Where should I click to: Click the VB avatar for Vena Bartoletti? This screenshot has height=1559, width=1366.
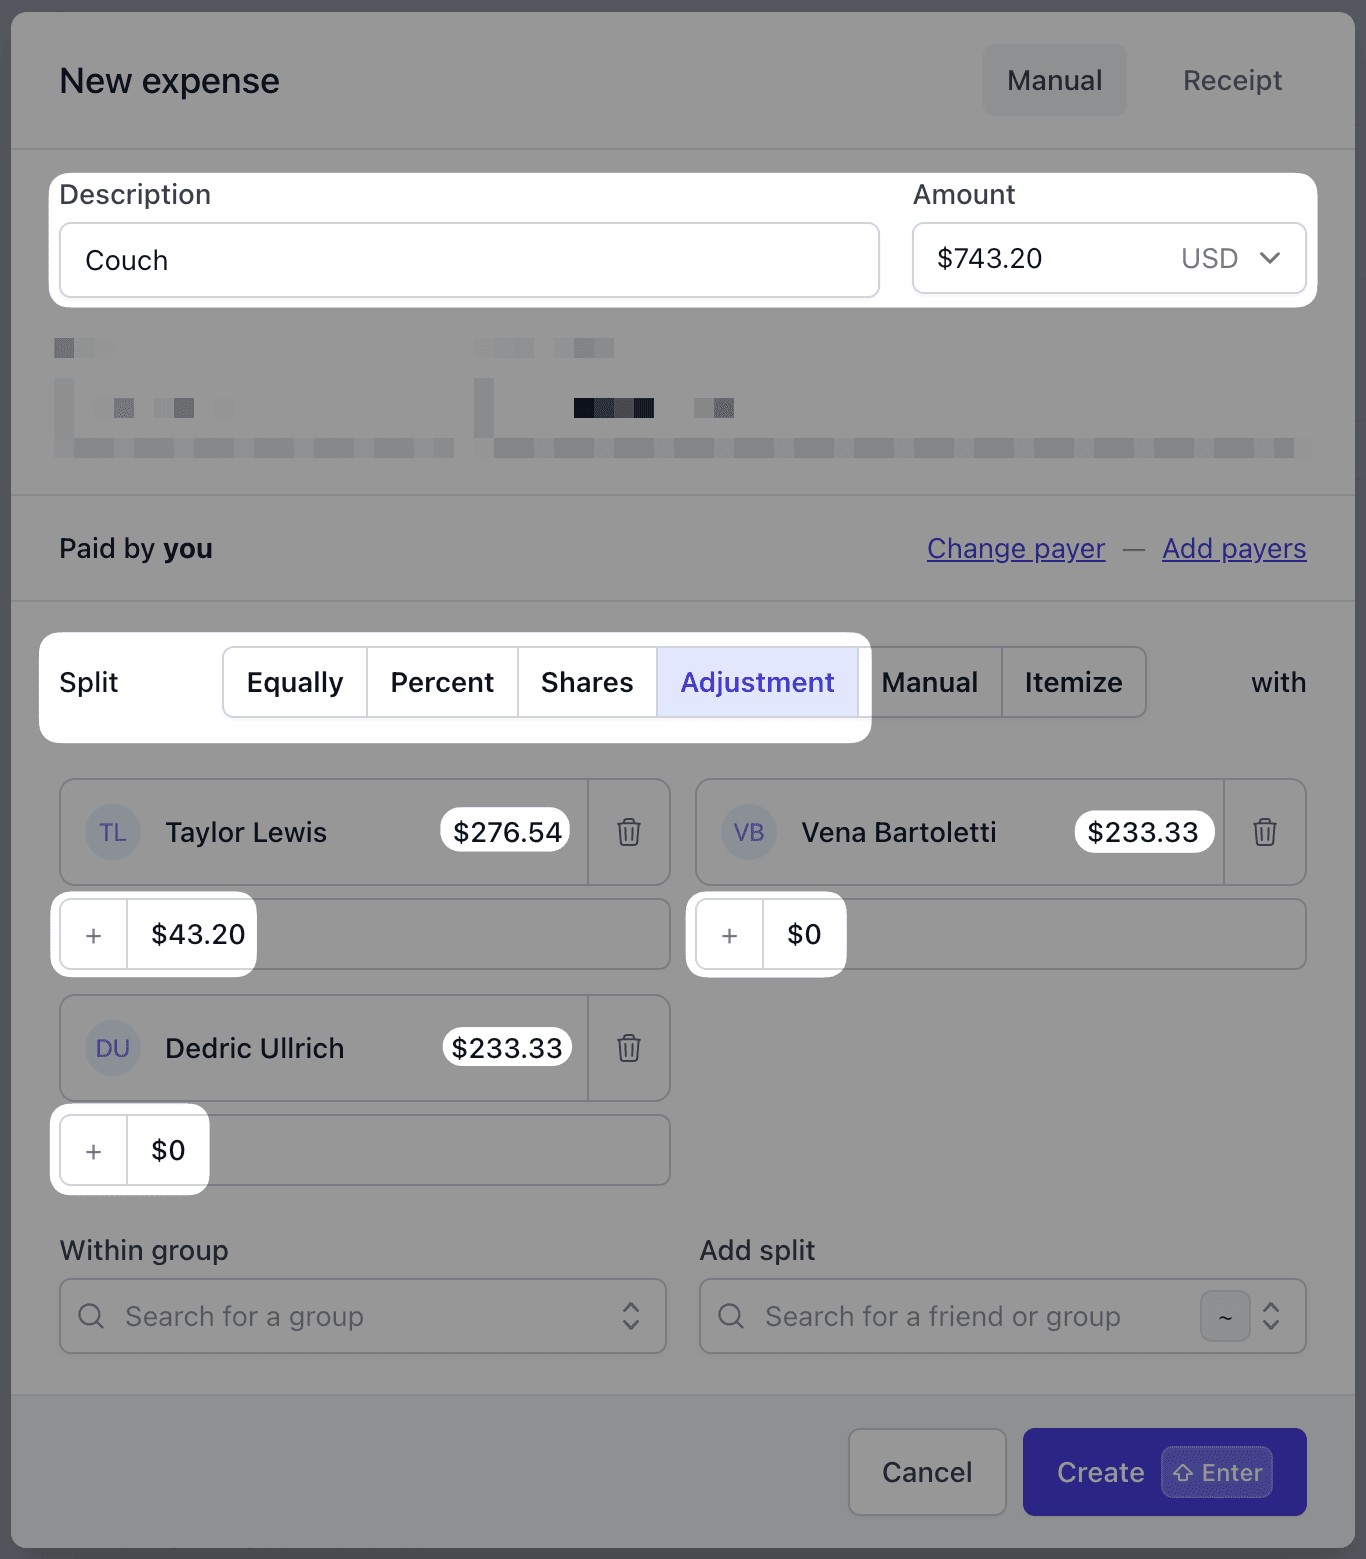(x=749, y=832)
